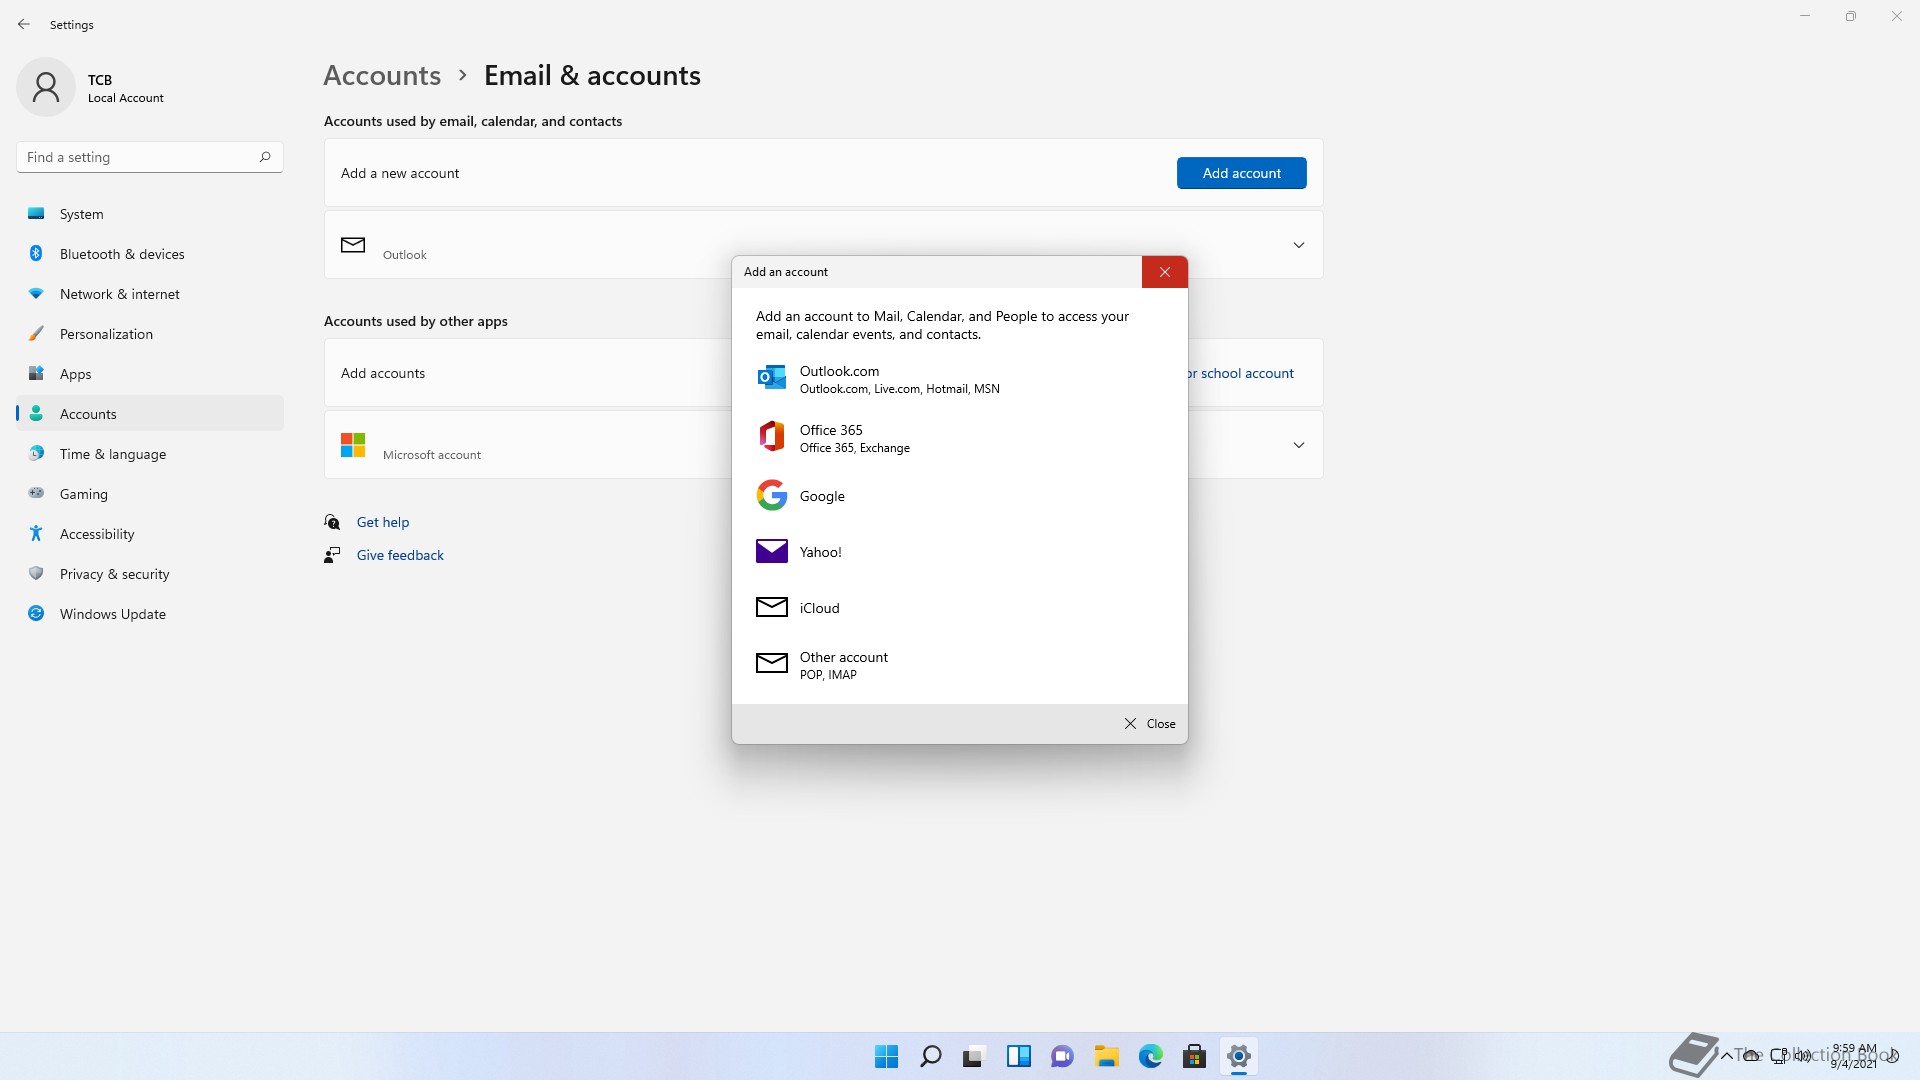Image resolution: width=1920 pixels, height=1080 pixels.
Task: Open Network & internet settings
Action: (150, 294)
